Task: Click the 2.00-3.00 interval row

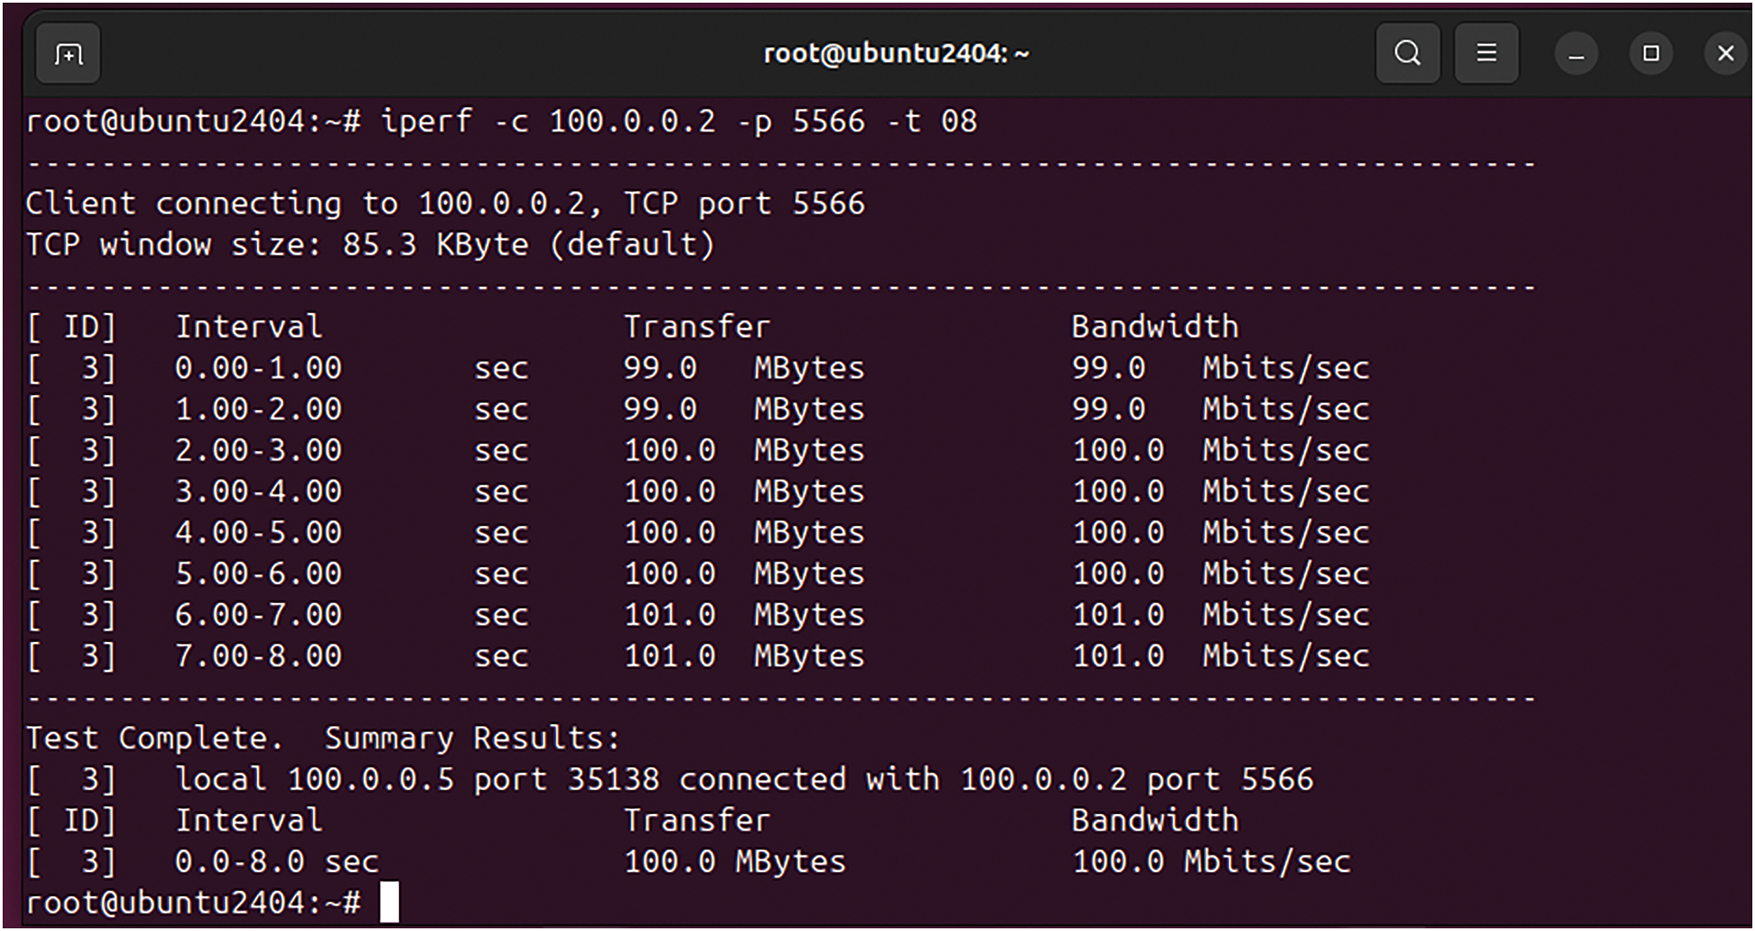Action: coord(258,450)
